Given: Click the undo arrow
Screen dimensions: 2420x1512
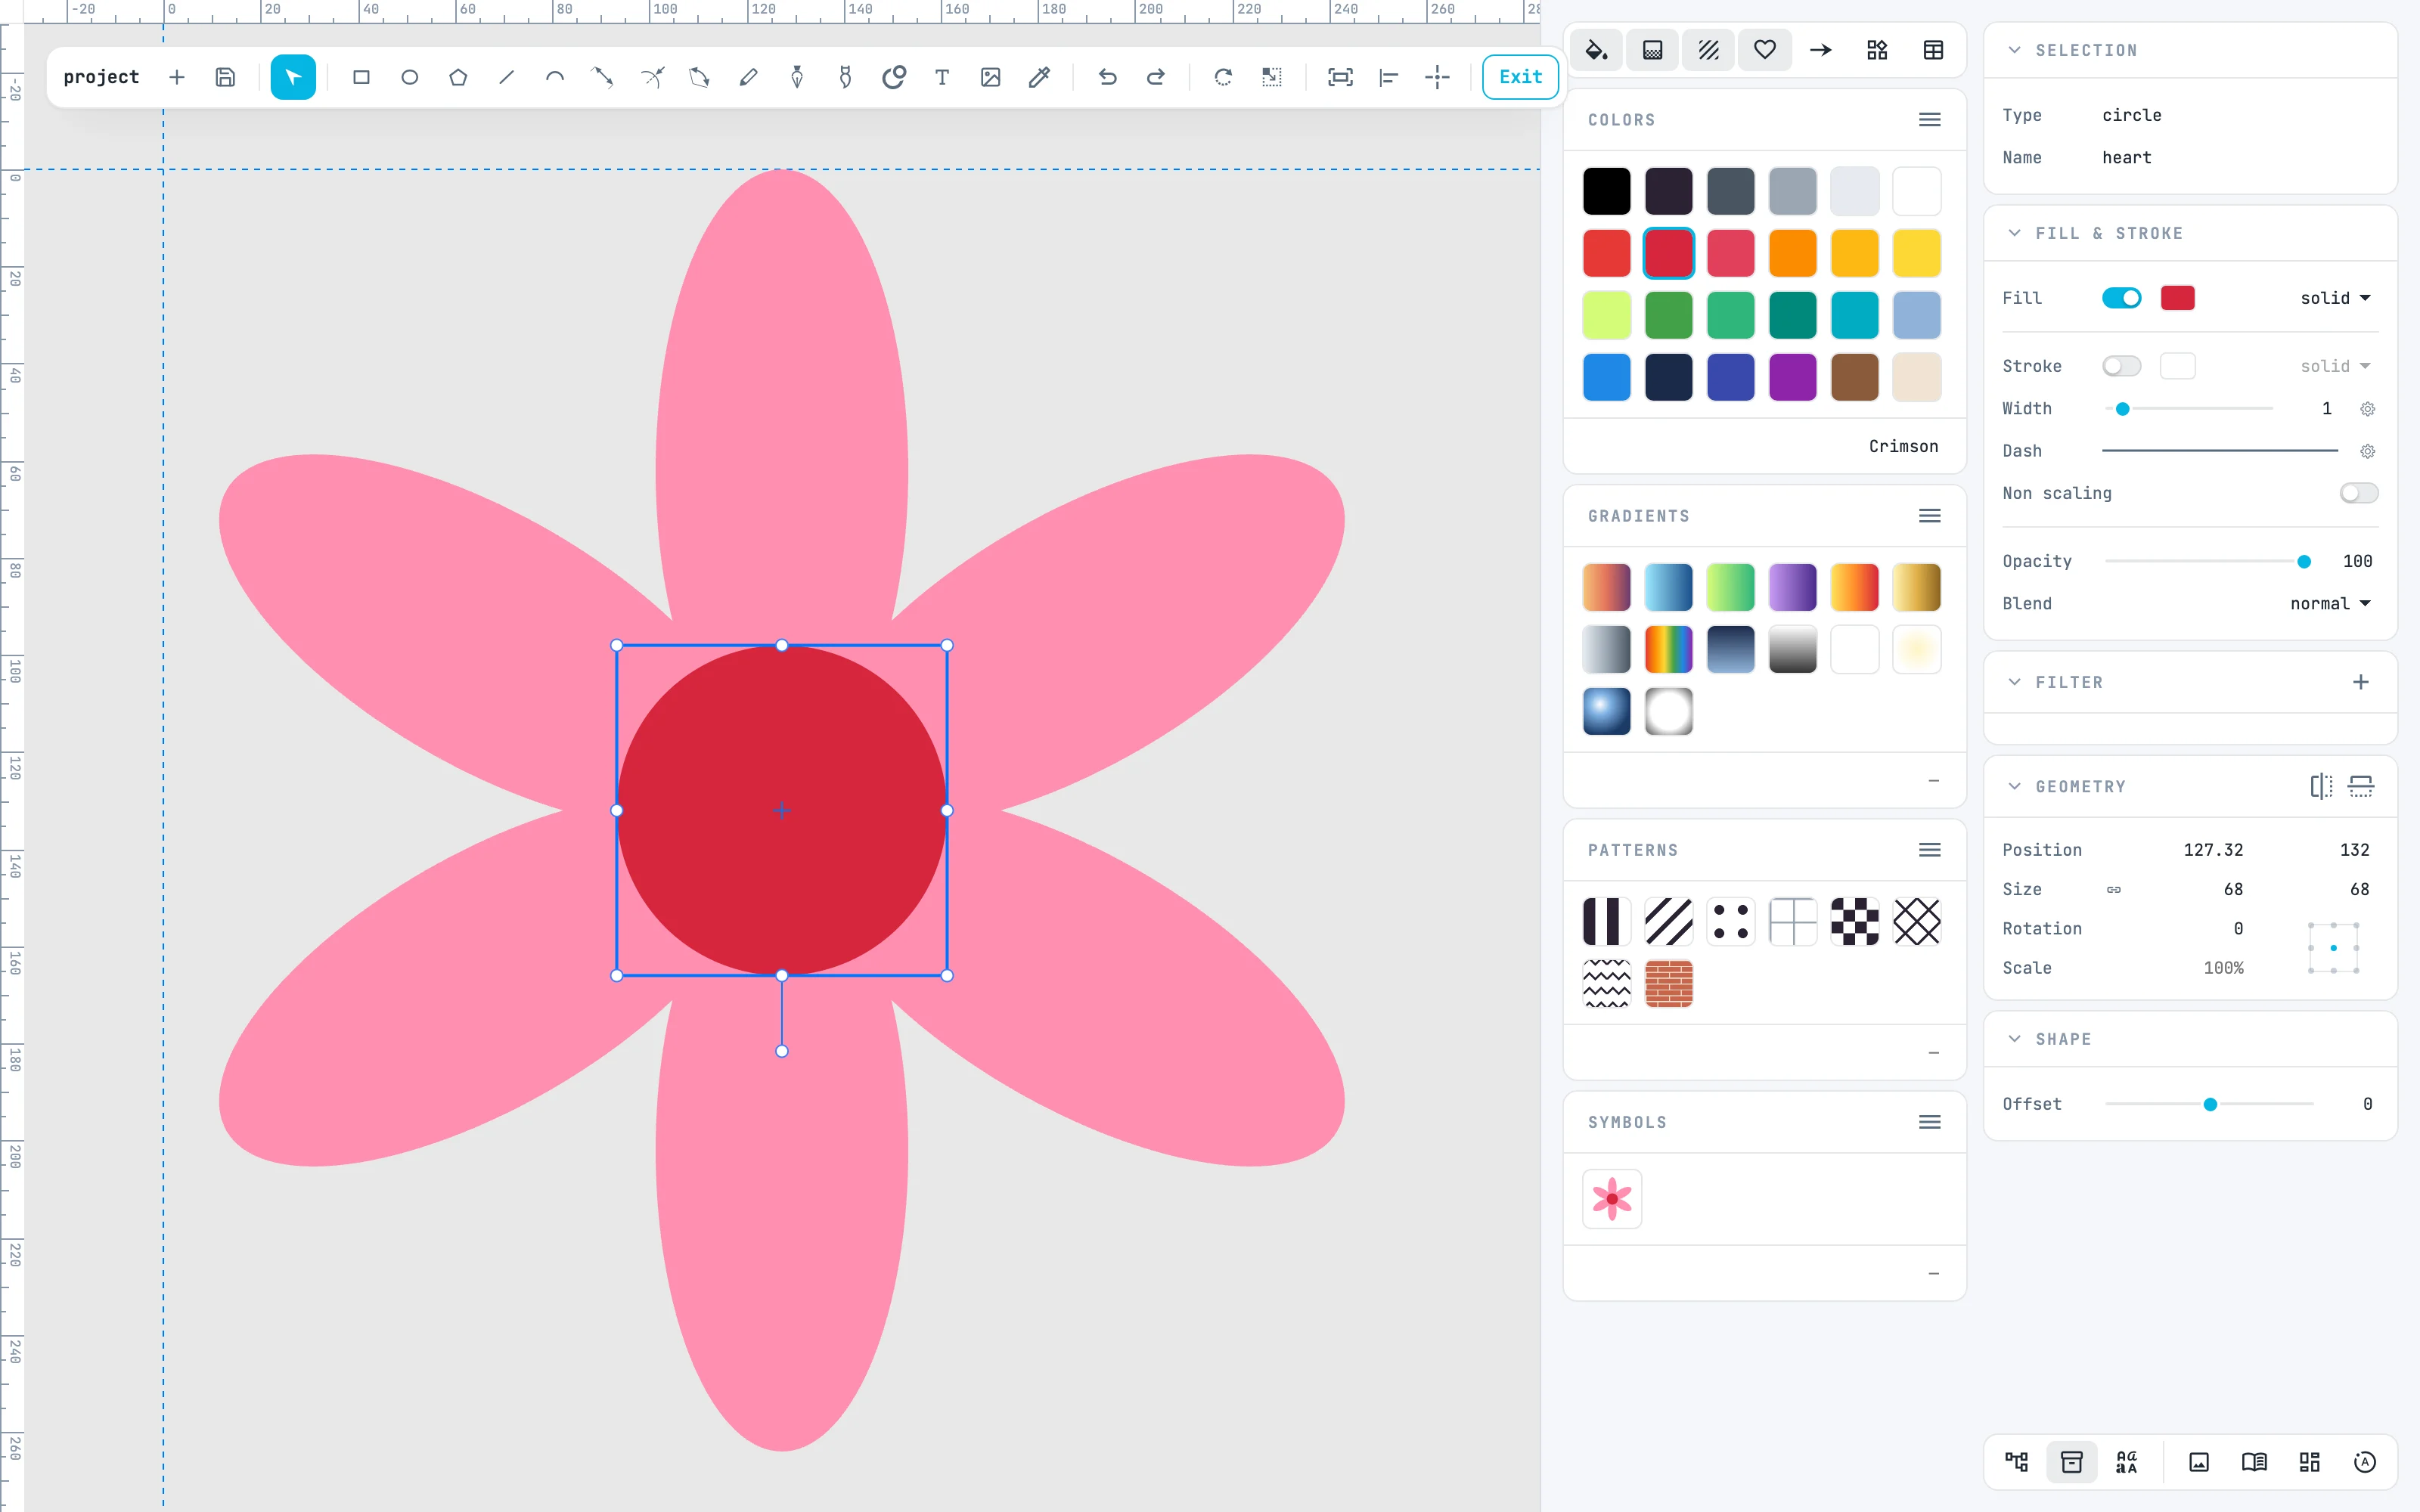Looking at the screenshot, I should pyautogui.click(x=1107, y=77).
